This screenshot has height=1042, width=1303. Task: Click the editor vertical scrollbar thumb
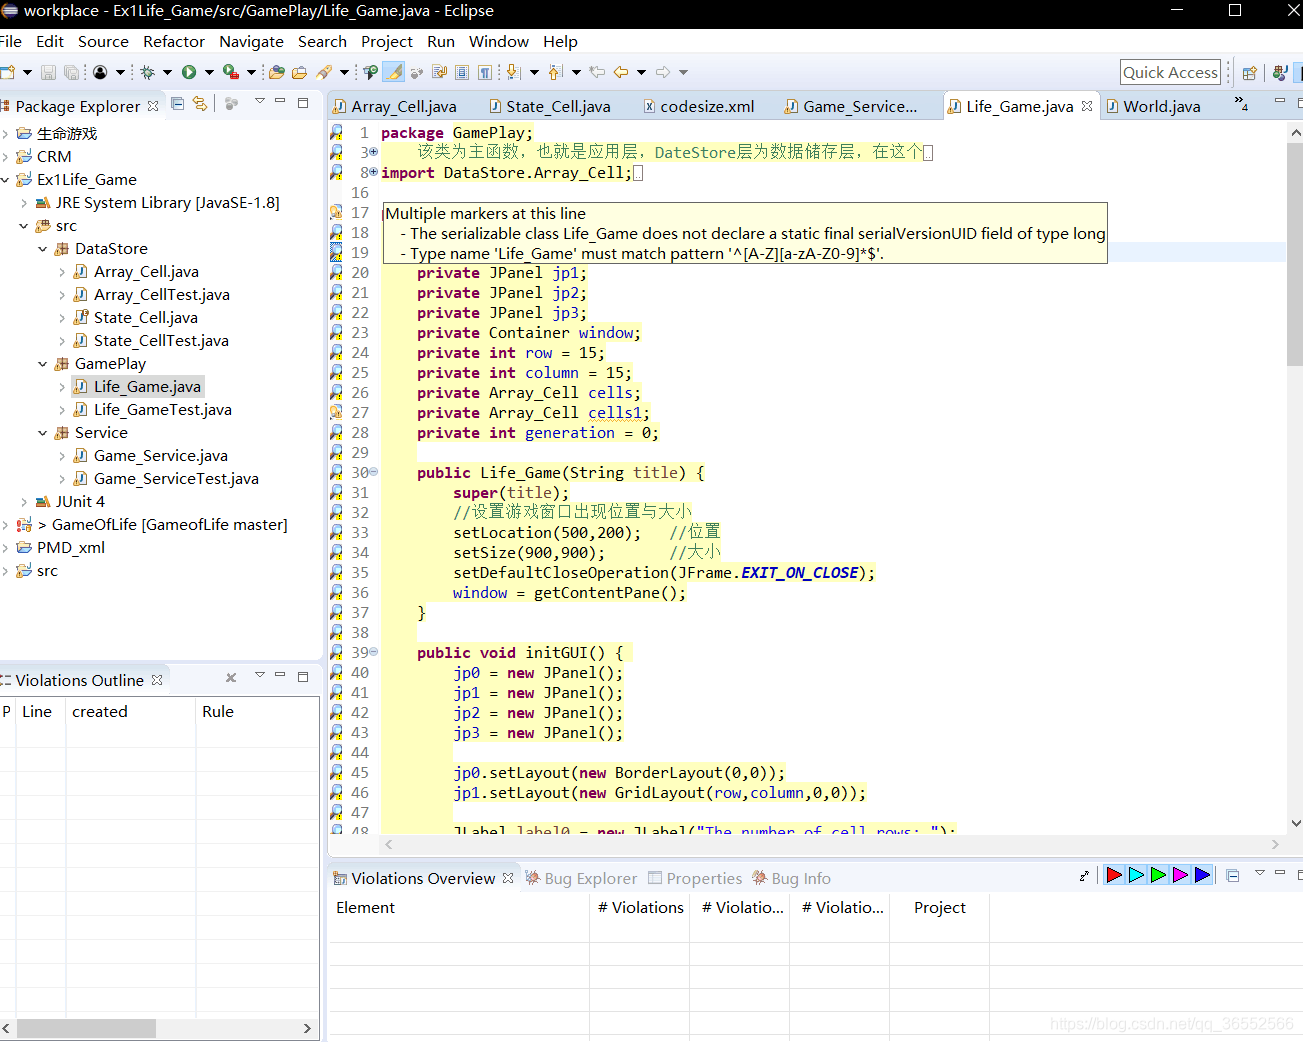(x=1295, y=255)
